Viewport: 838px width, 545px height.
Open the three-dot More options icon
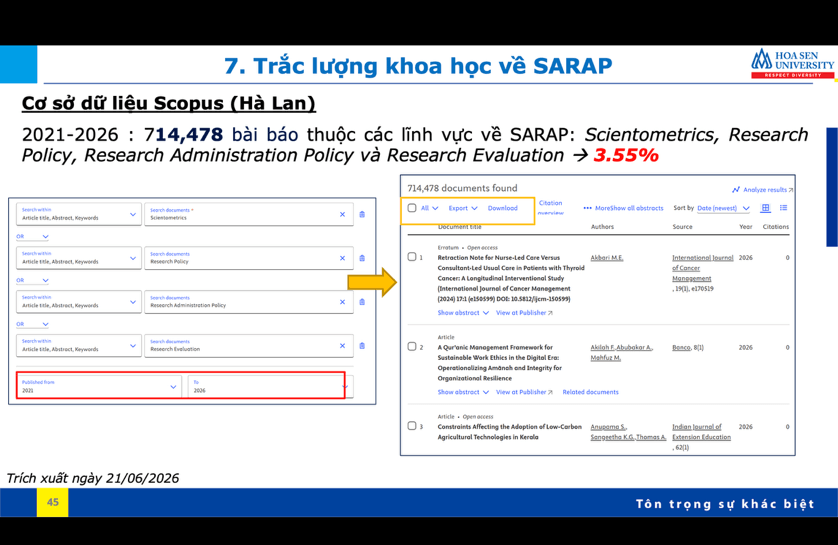[x=587, y=208]
